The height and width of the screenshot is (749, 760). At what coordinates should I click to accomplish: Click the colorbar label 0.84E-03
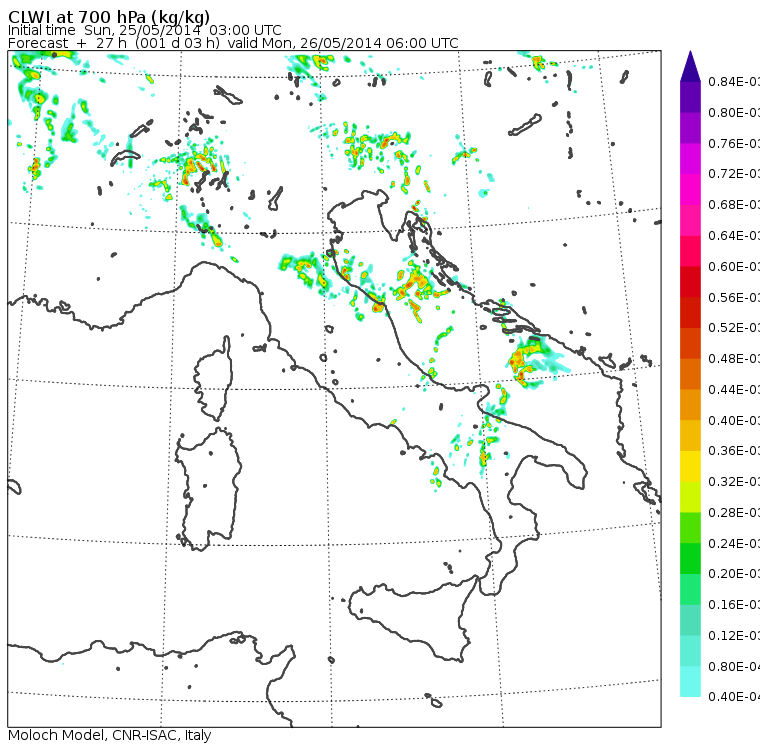[734, 81]
